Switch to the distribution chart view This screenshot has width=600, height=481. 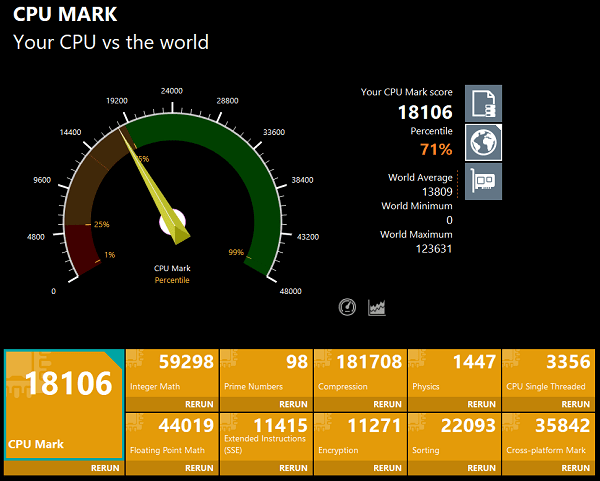coord(377,307)
